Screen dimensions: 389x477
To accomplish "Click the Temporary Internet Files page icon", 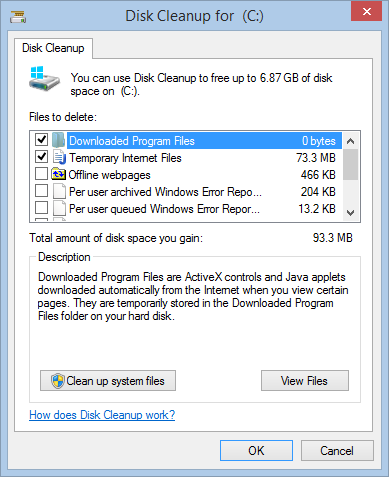I will pos(59,157).
